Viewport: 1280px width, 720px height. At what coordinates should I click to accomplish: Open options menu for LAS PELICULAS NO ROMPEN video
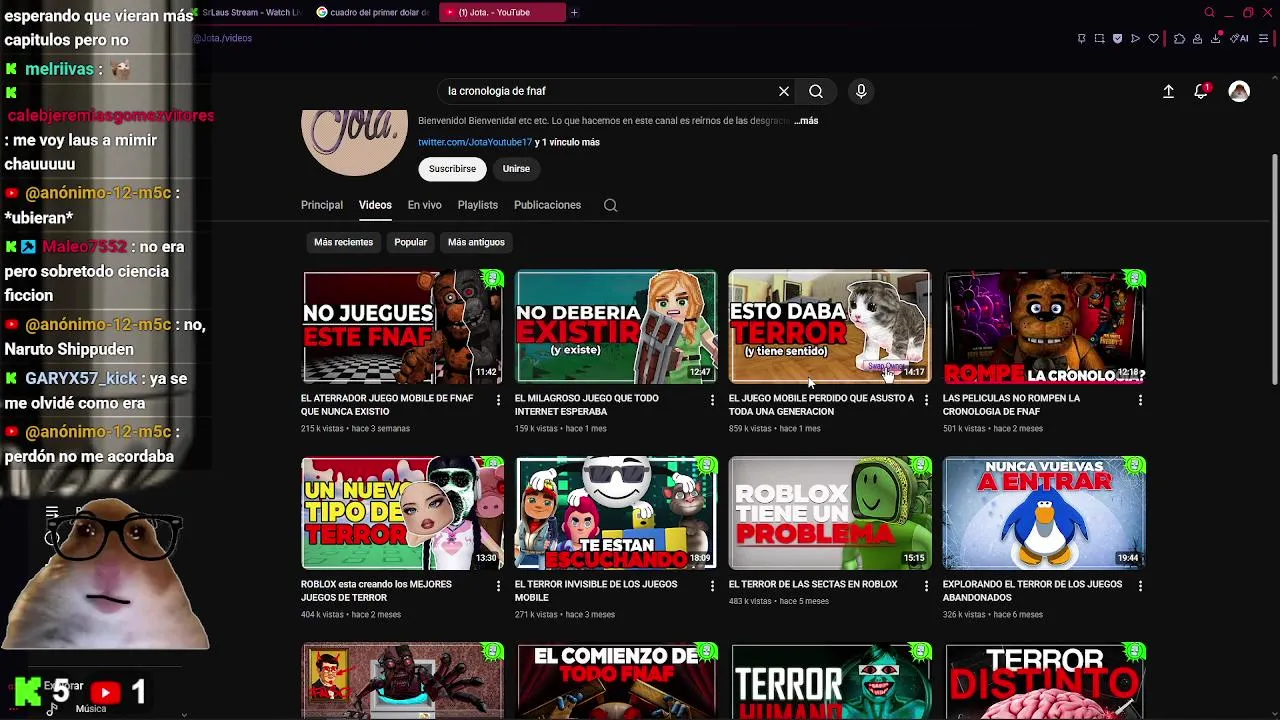tap(1140, 400)
